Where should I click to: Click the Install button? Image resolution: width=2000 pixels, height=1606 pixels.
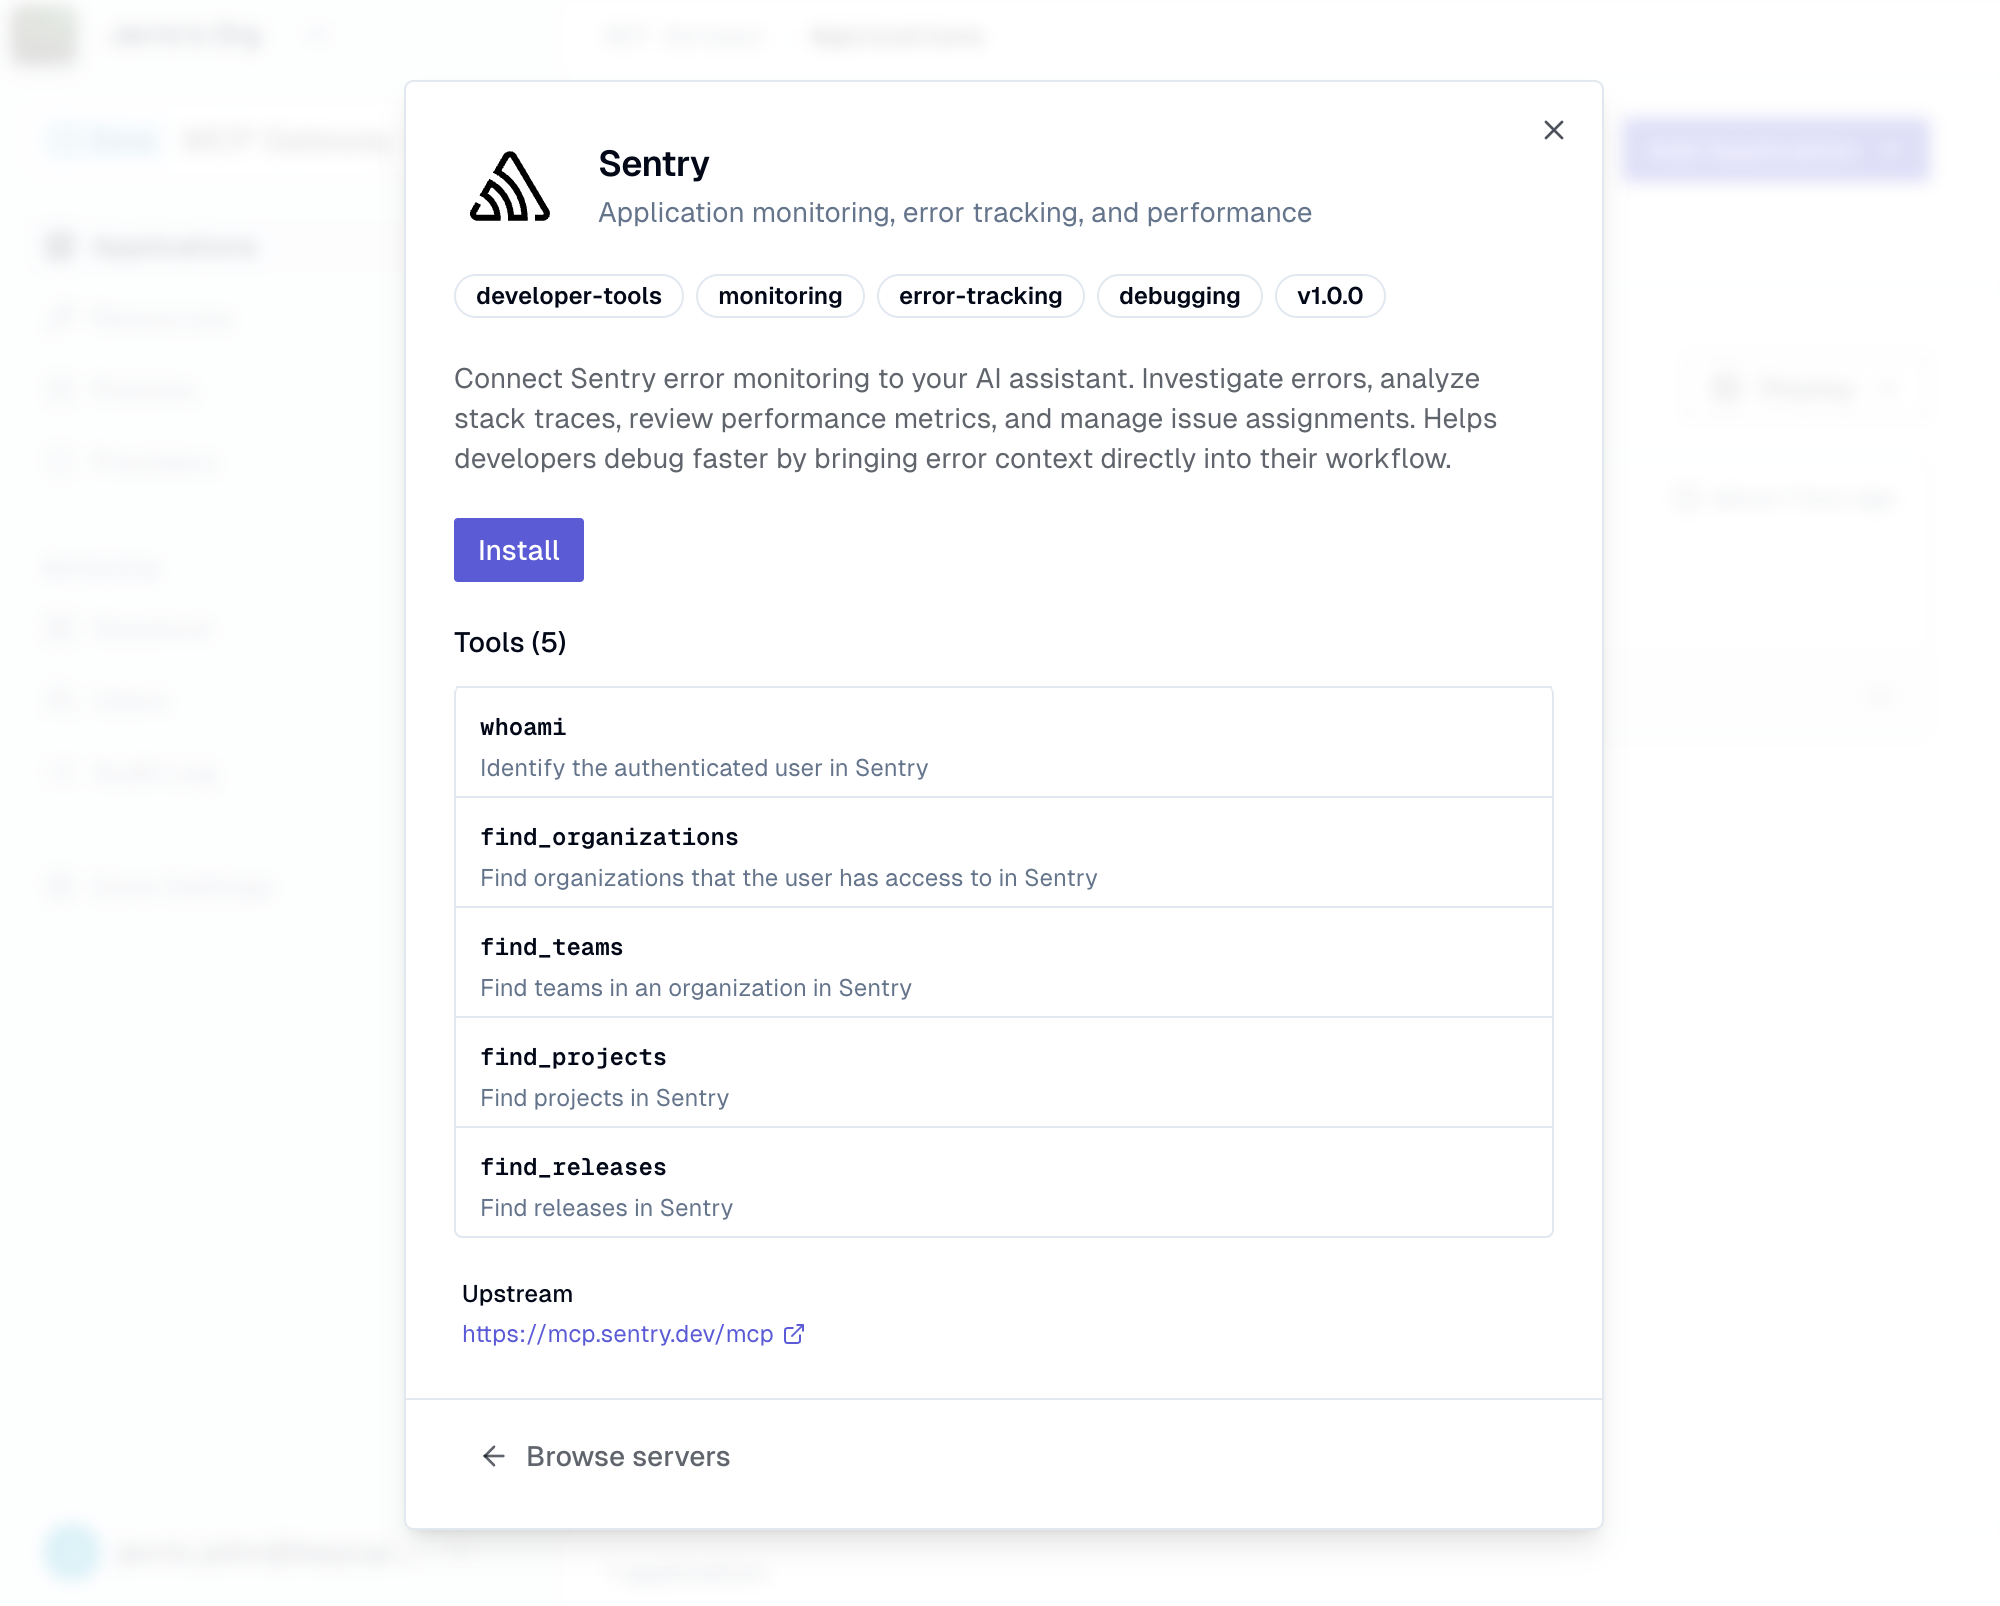518,550
